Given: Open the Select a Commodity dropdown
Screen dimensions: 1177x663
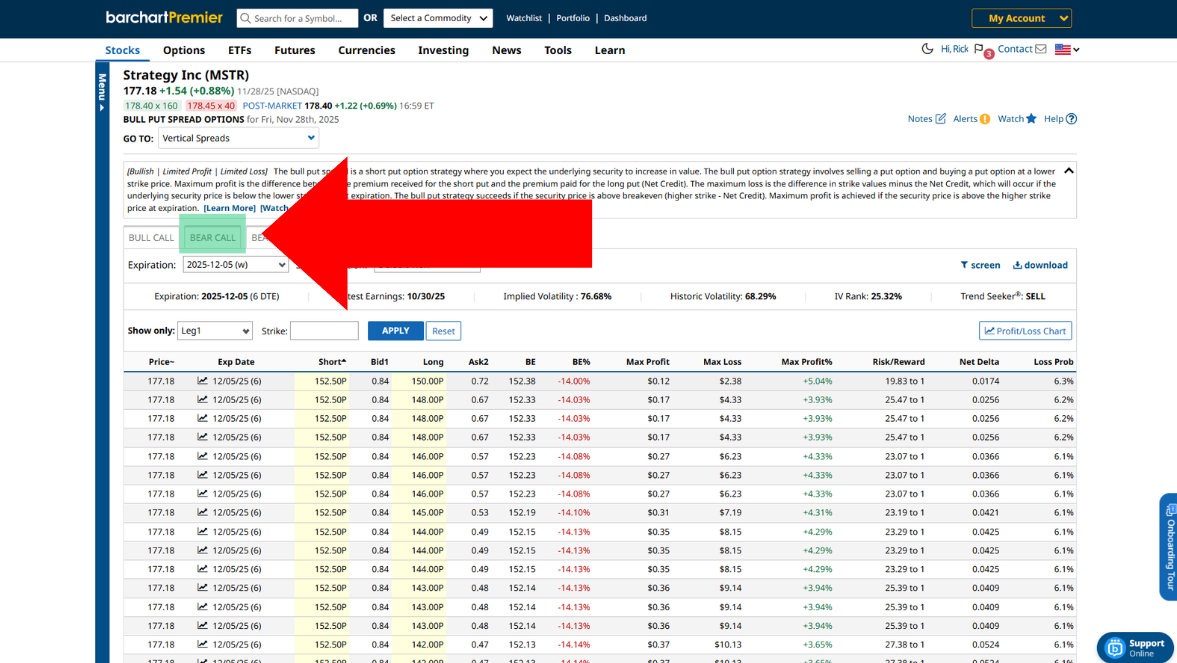Looking at the screenshot, I should (438, 18).
